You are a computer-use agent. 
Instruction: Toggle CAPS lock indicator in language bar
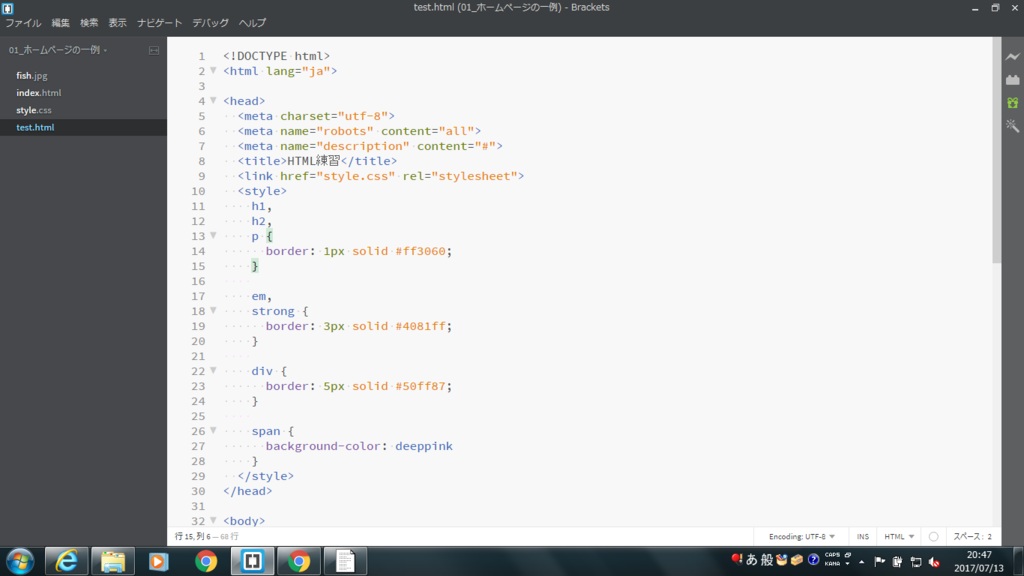[833, 555]
